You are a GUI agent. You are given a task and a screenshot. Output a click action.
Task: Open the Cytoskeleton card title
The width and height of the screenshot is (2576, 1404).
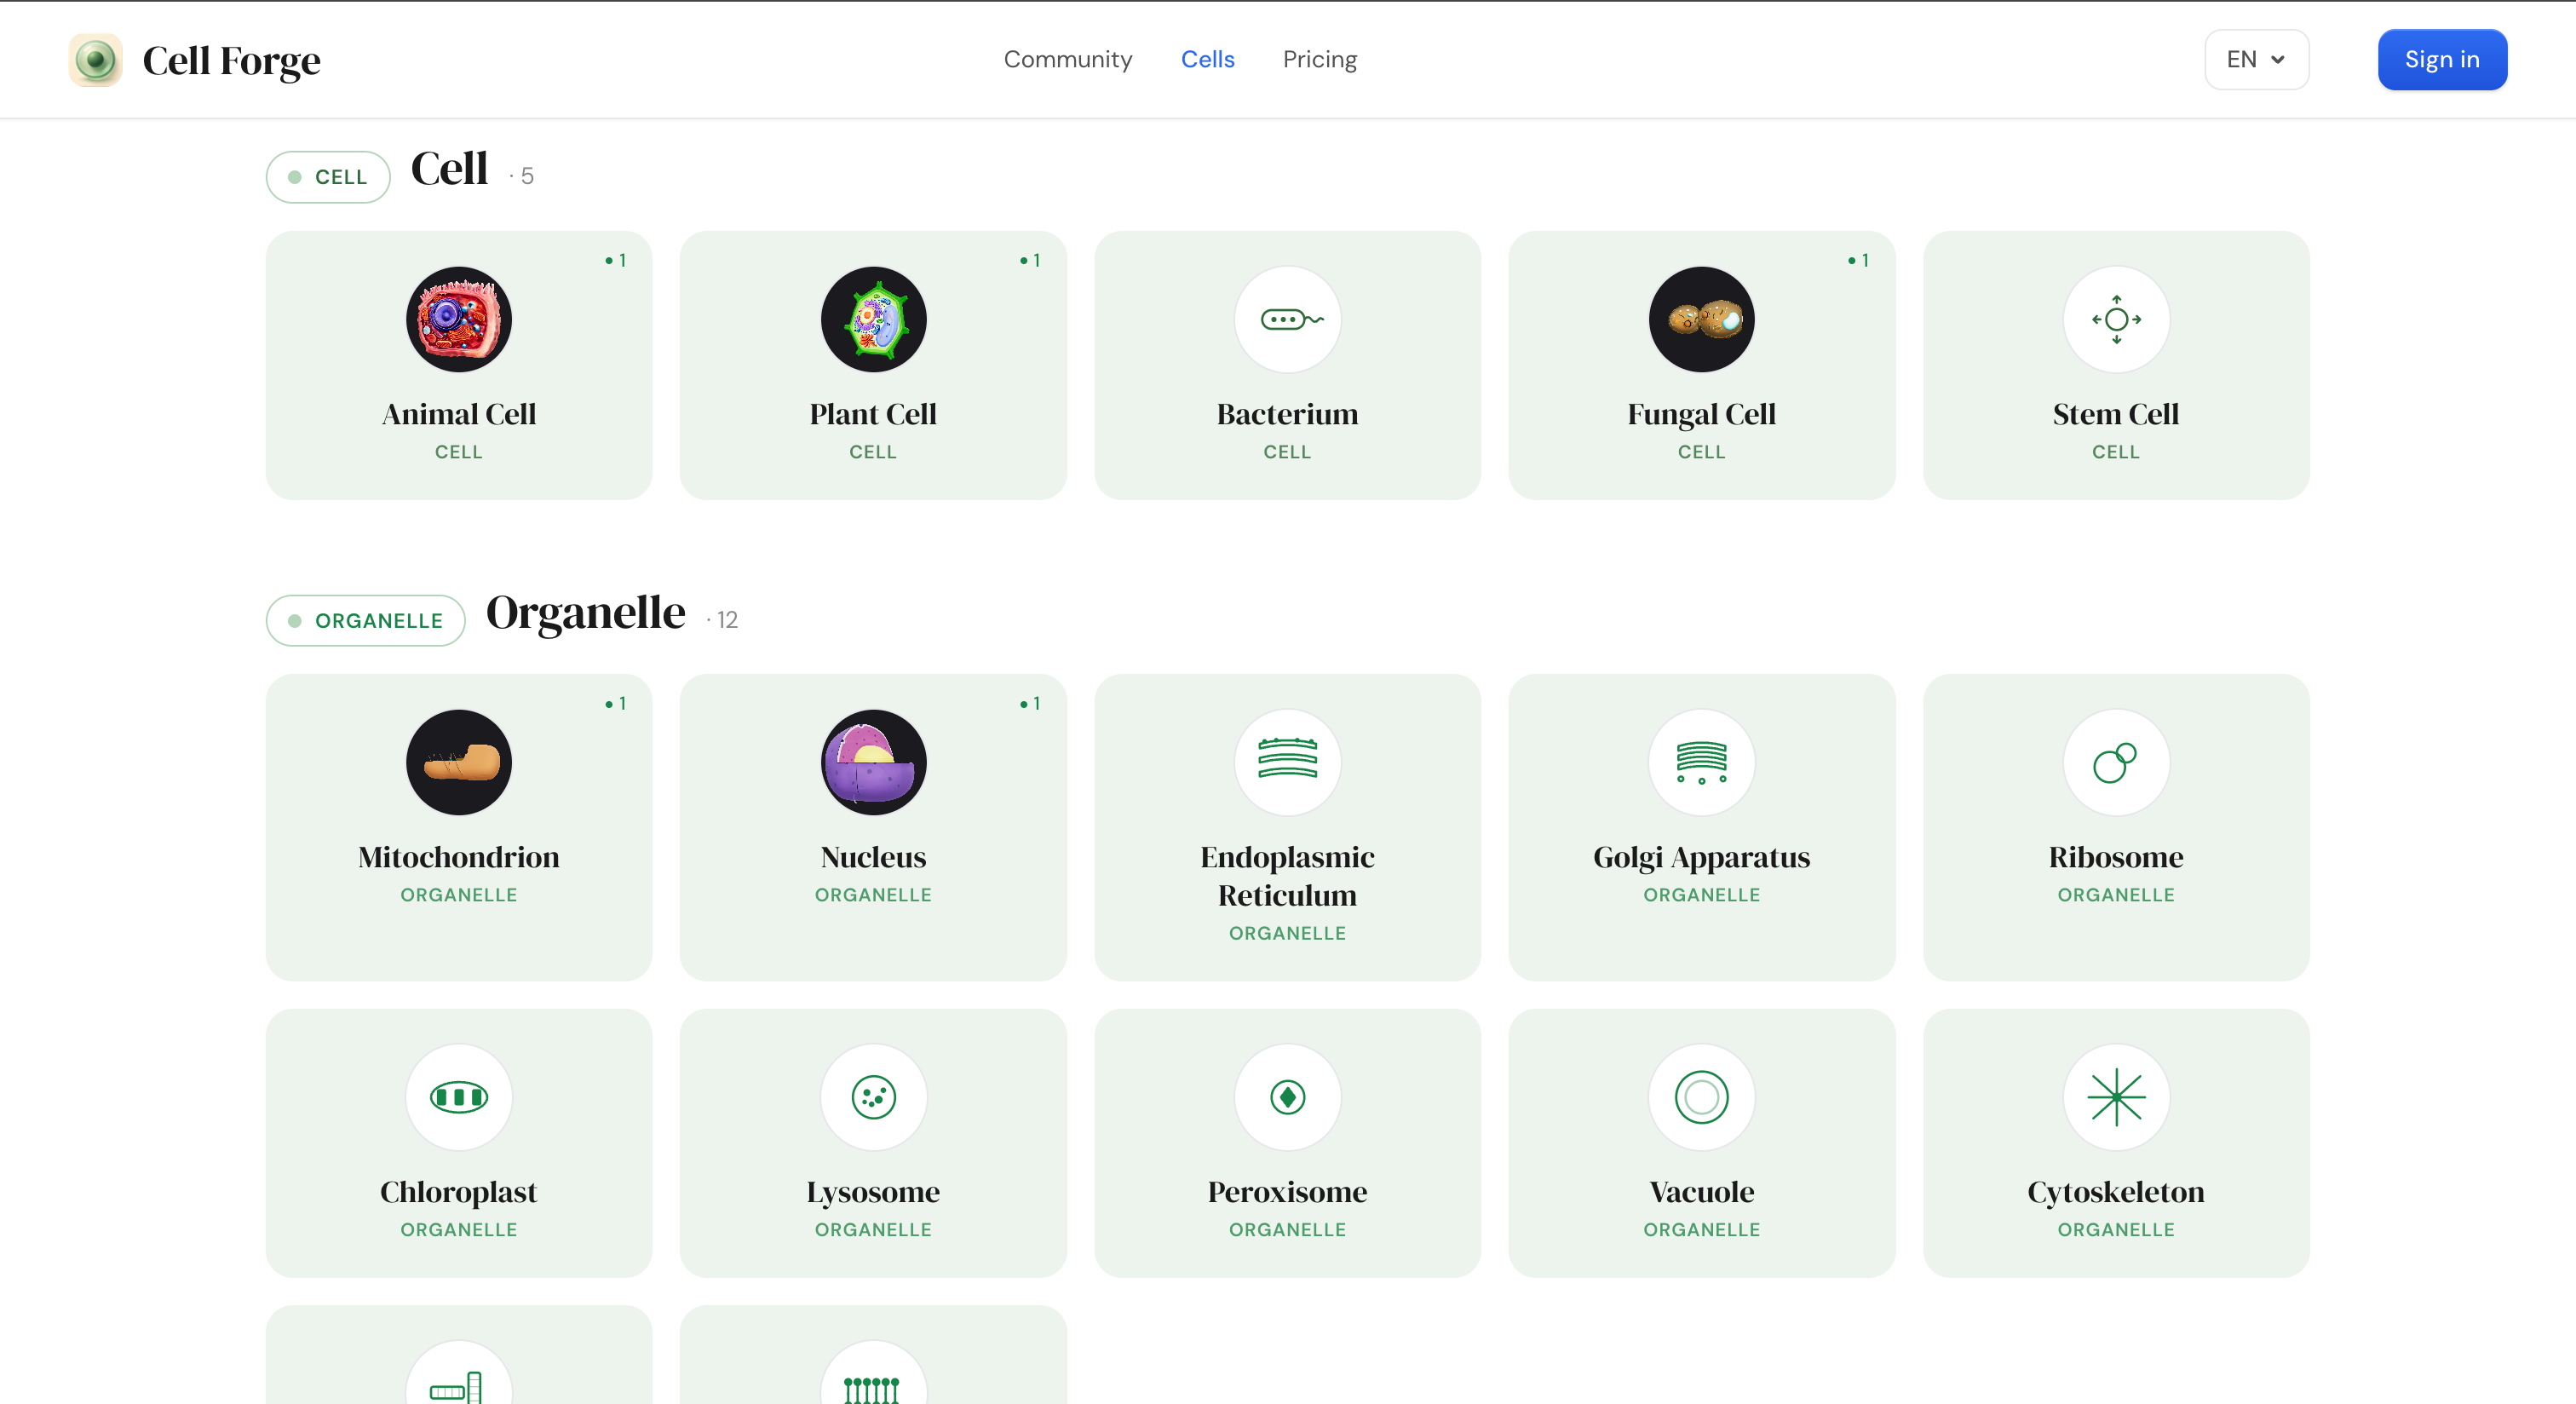pyautogui.click(x=2116, y=1192)
